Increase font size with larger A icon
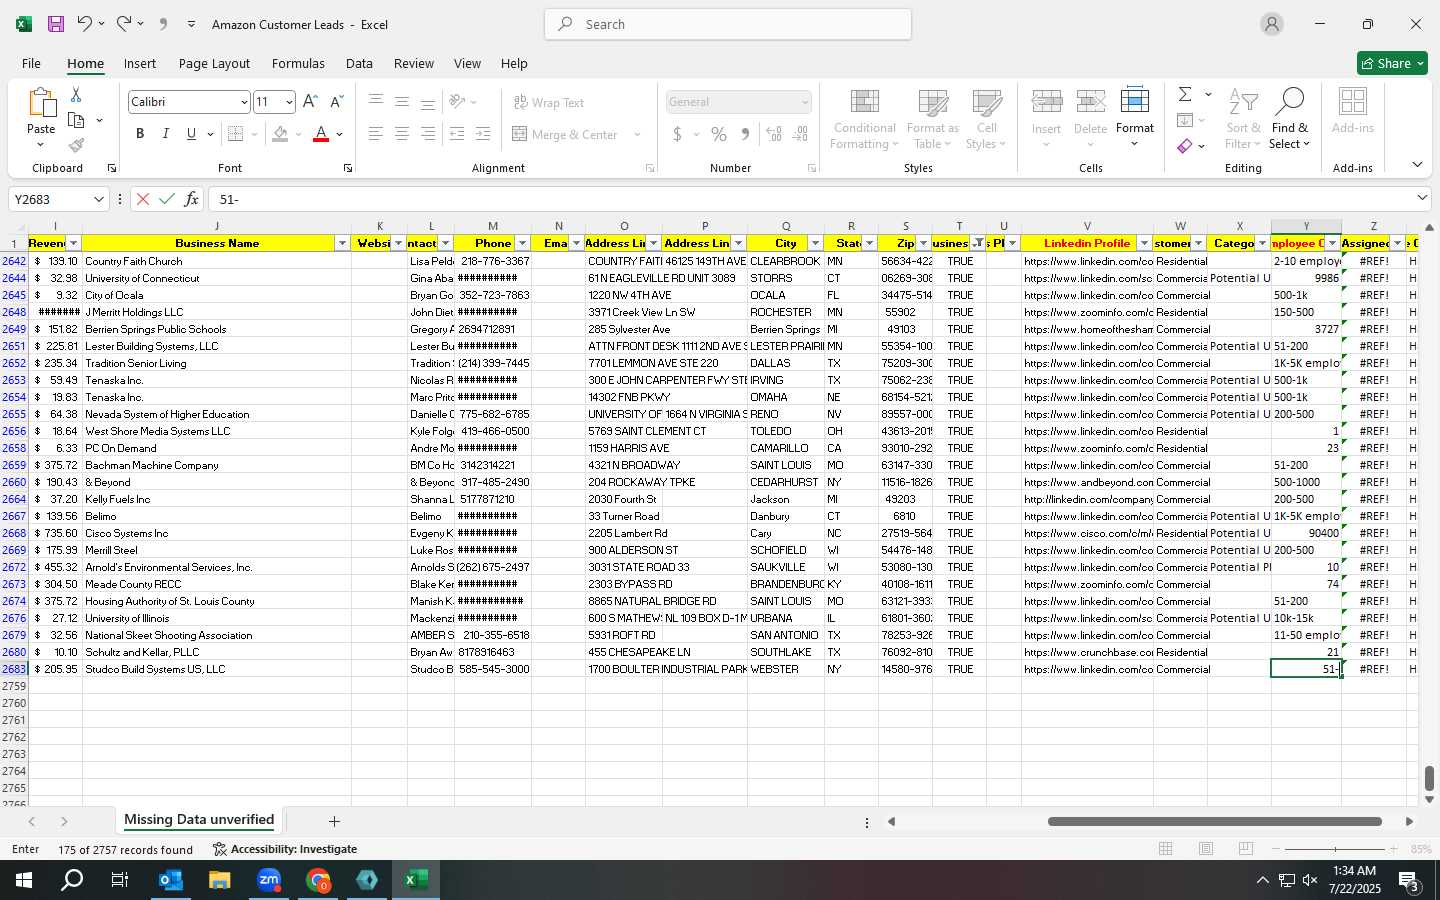The height and width of the screenshot is (900, 1440). tap(310, 102)
